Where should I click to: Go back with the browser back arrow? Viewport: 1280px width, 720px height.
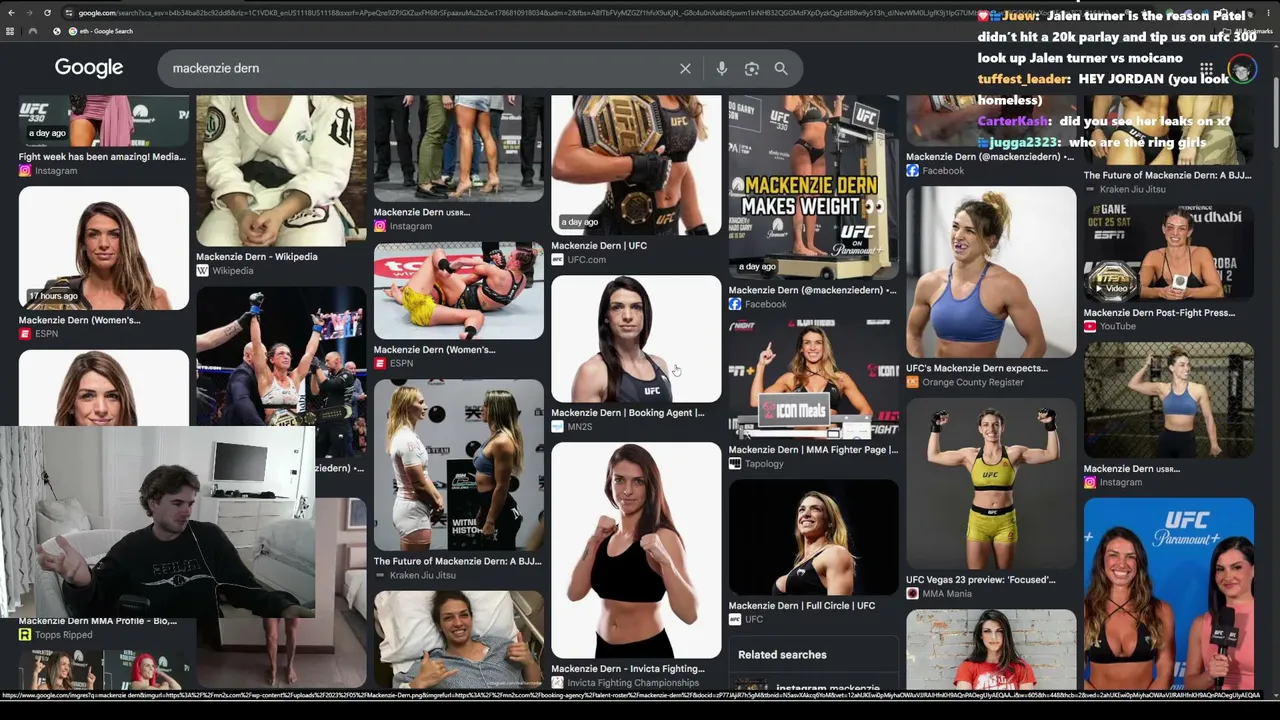[12, 13]
